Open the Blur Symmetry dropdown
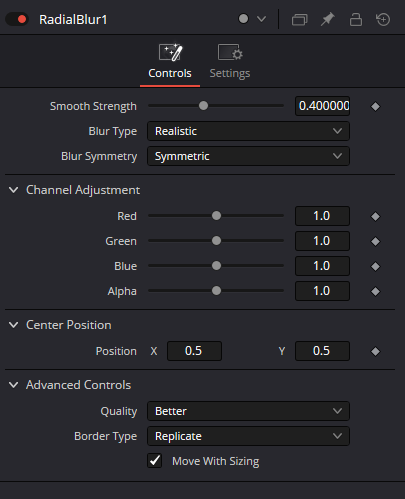Viewport: 405px width, 499px height. [x=248, y=156]
